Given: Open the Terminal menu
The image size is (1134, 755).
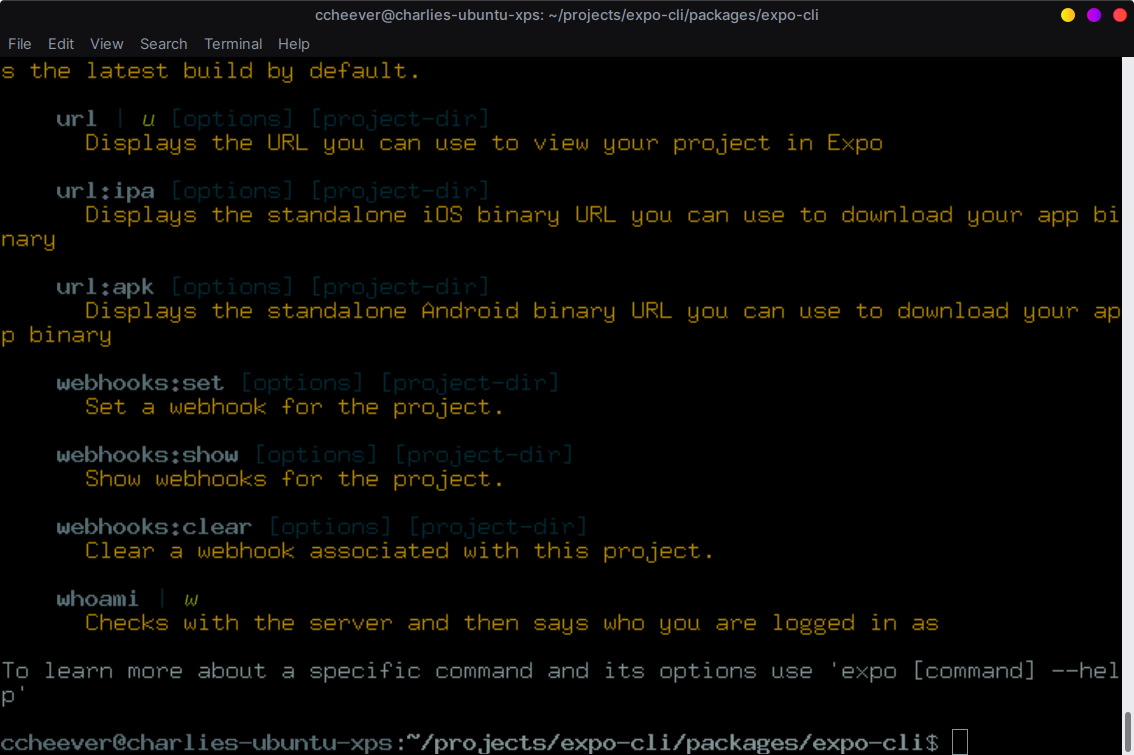Looking at the screenshot, I should pos(233,44).
